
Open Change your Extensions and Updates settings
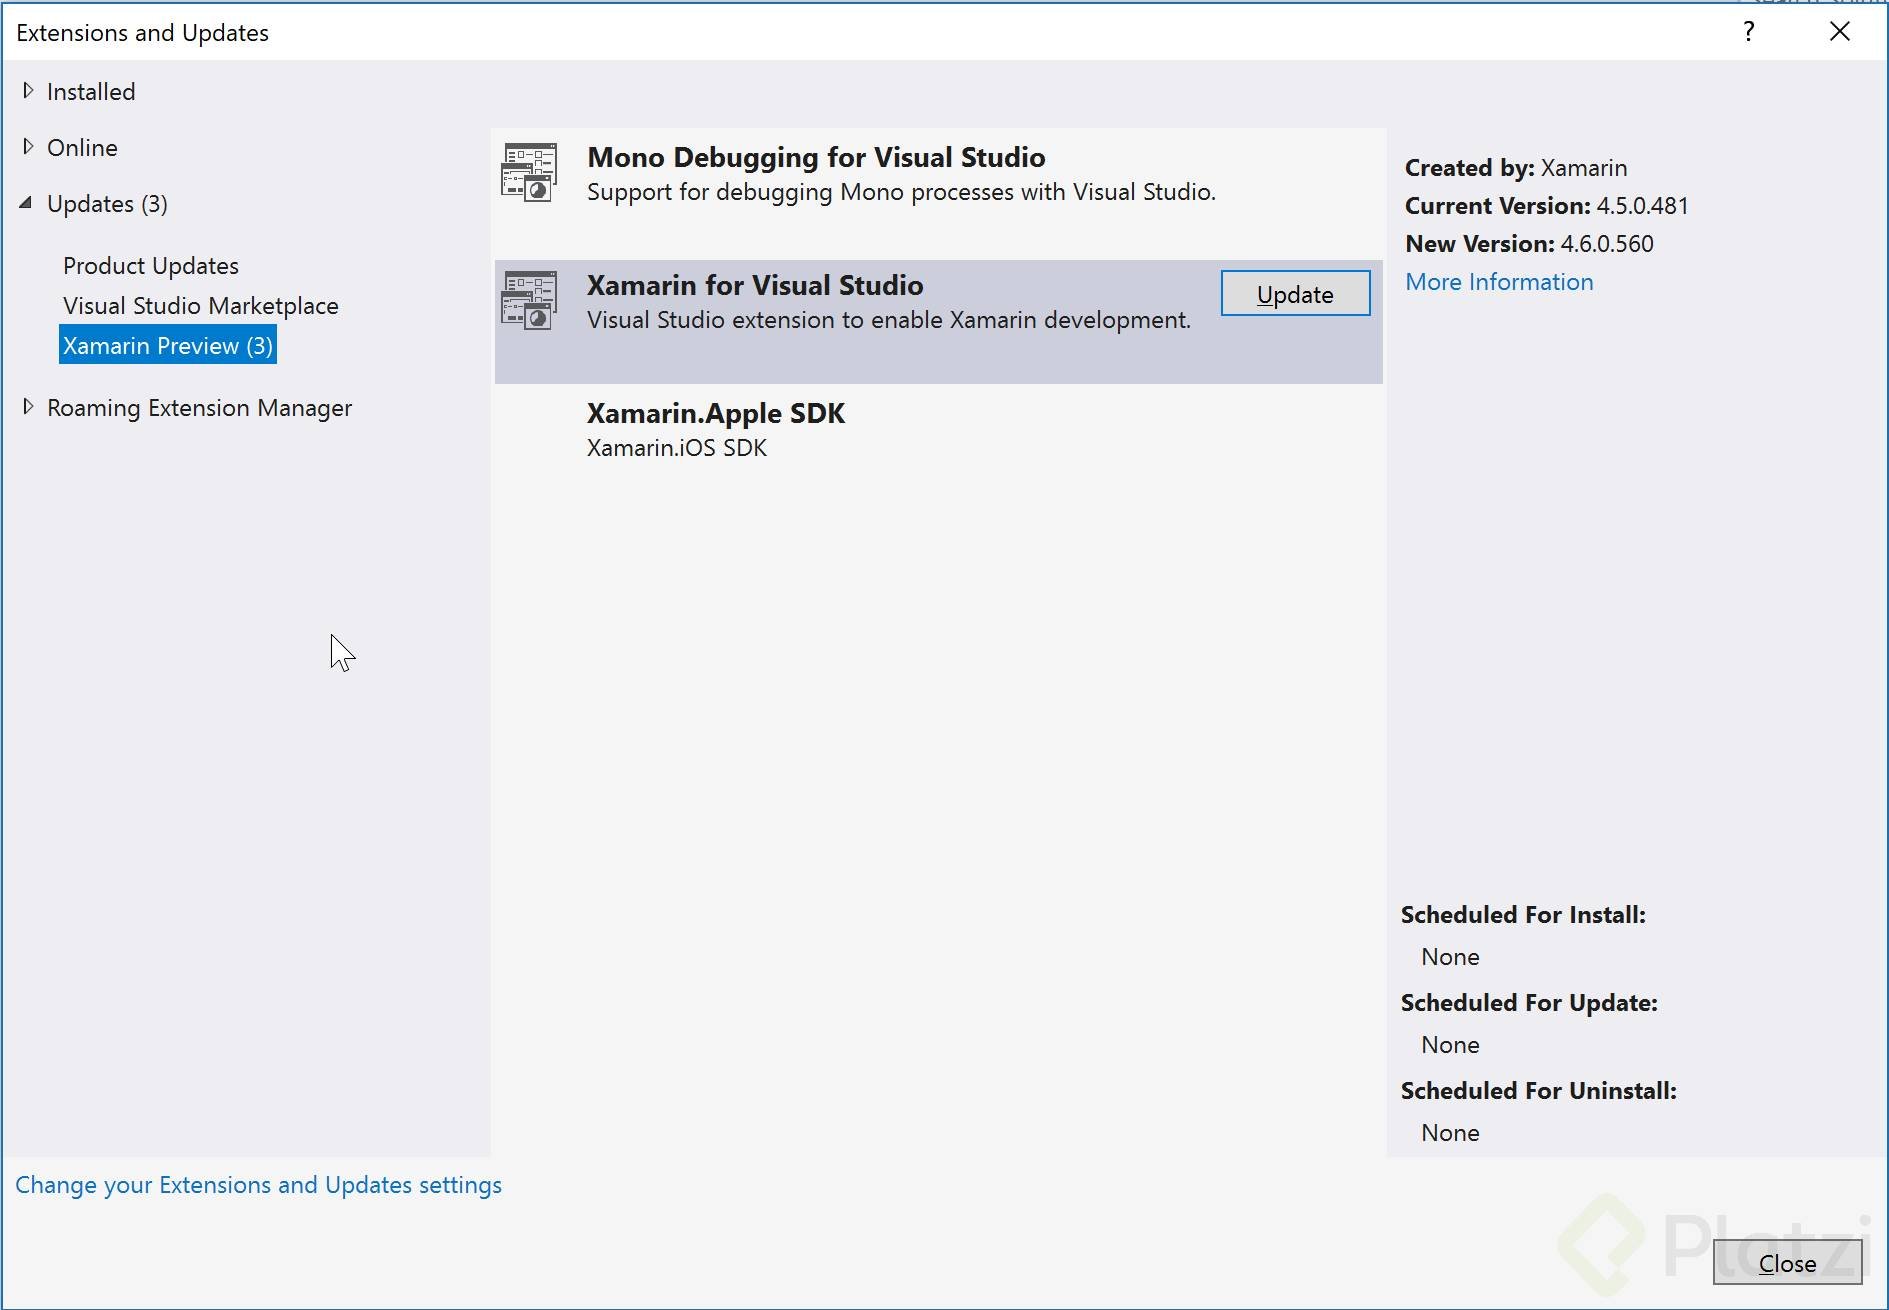click(259, 1184)
